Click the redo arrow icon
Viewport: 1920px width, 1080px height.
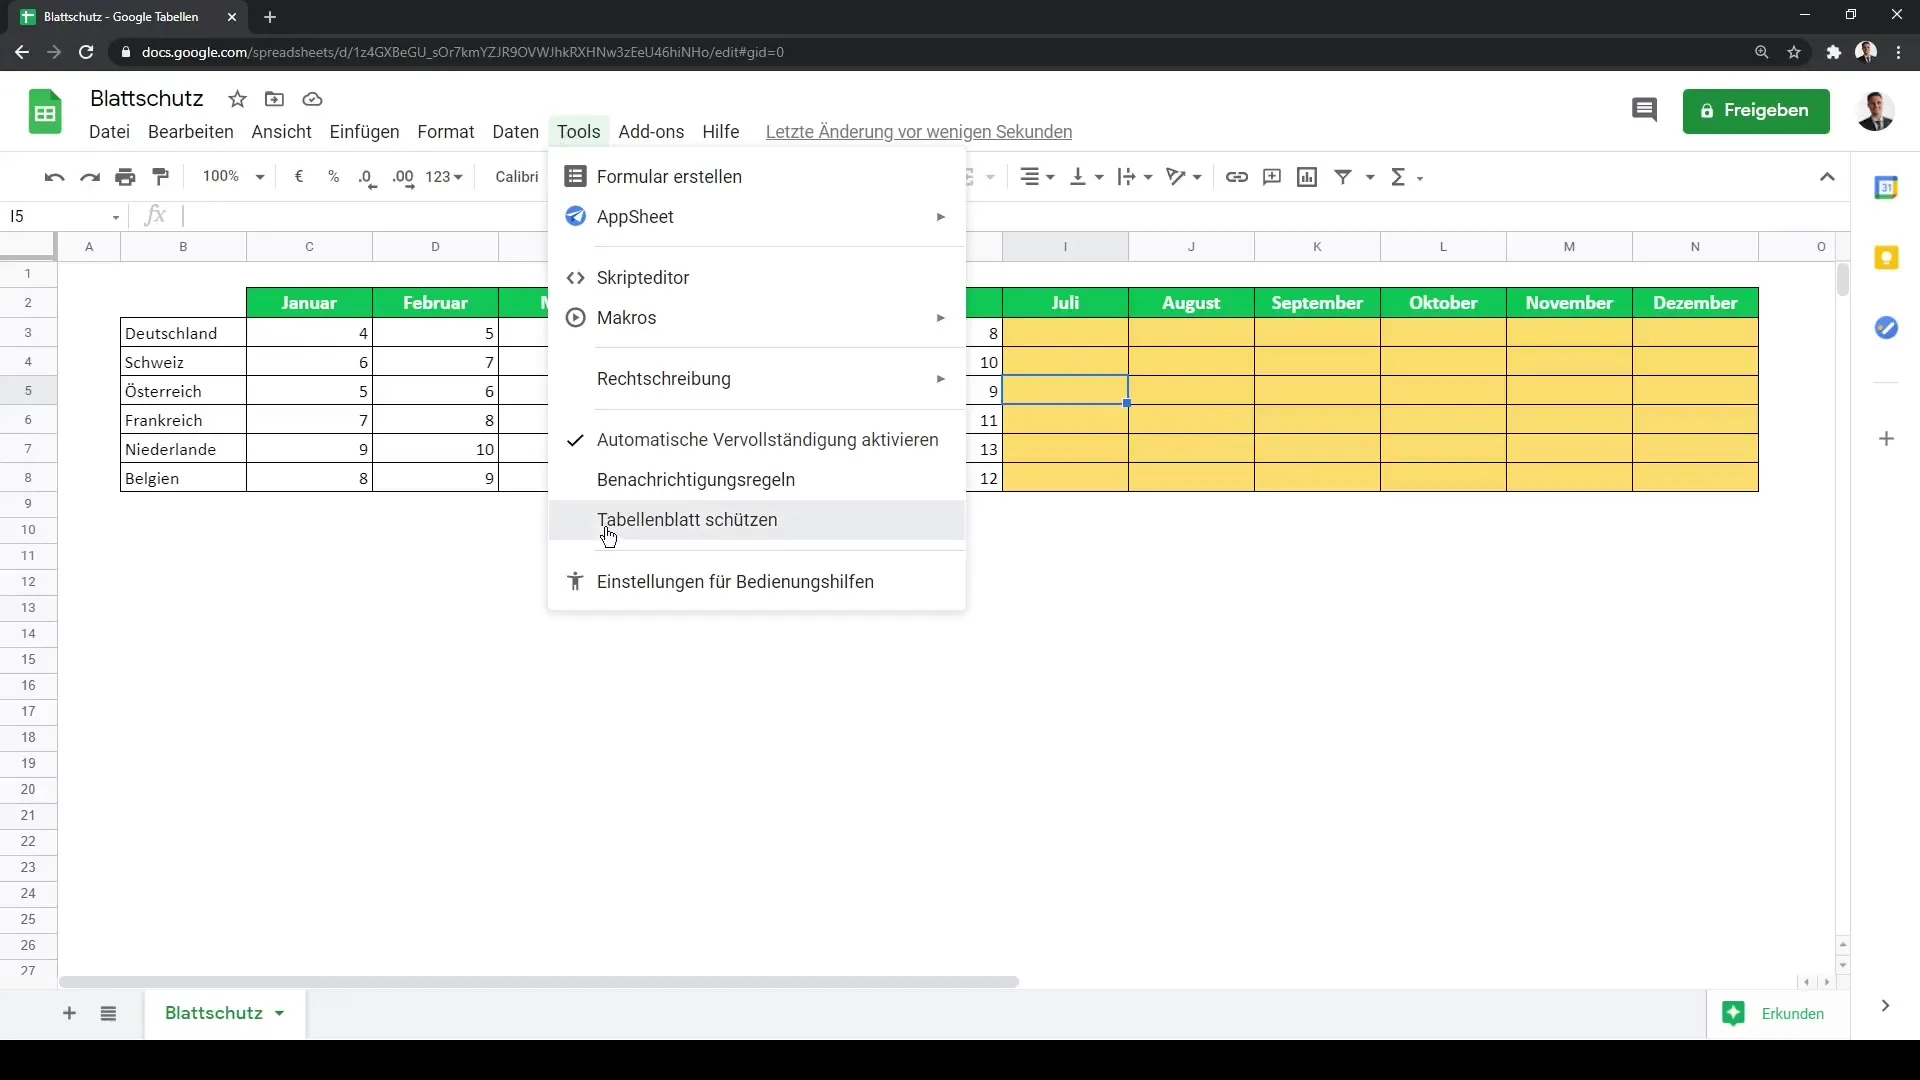click(90, 177)
